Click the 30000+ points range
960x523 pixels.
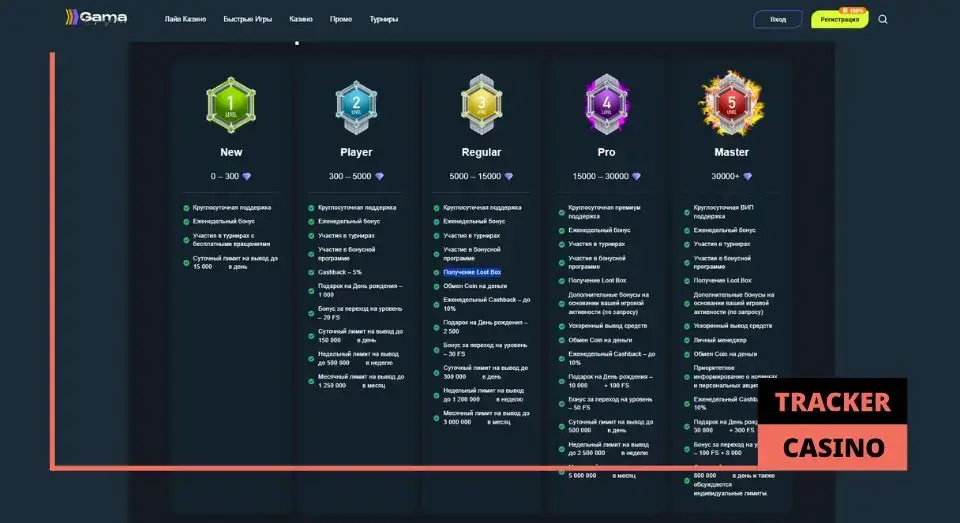(725, 176)
